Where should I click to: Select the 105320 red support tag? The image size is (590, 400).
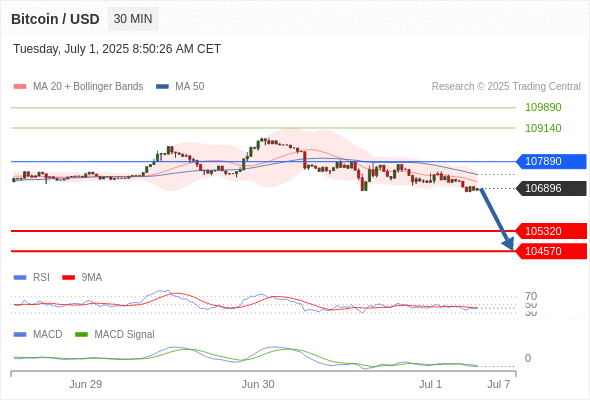pyautogui.click(x=551, y=231)
